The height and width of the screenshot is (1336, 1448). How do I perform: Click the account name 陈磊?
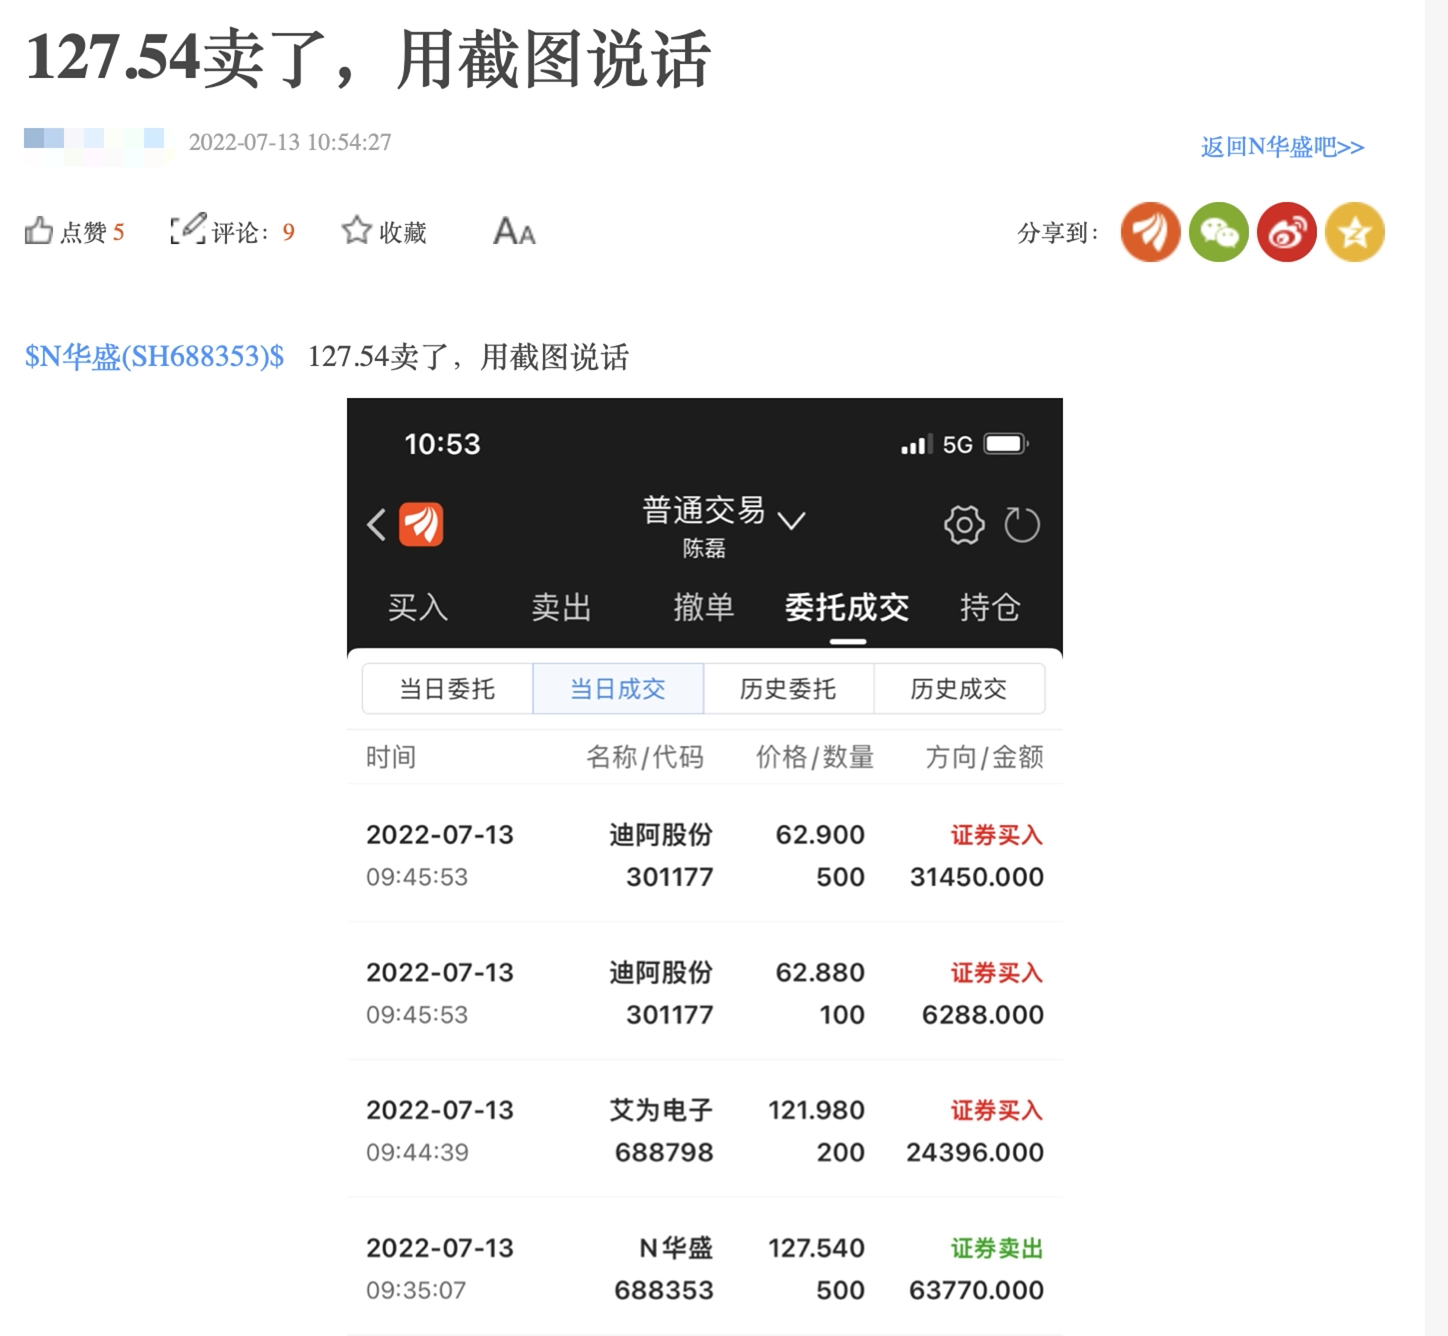click(x=704, y=548)
